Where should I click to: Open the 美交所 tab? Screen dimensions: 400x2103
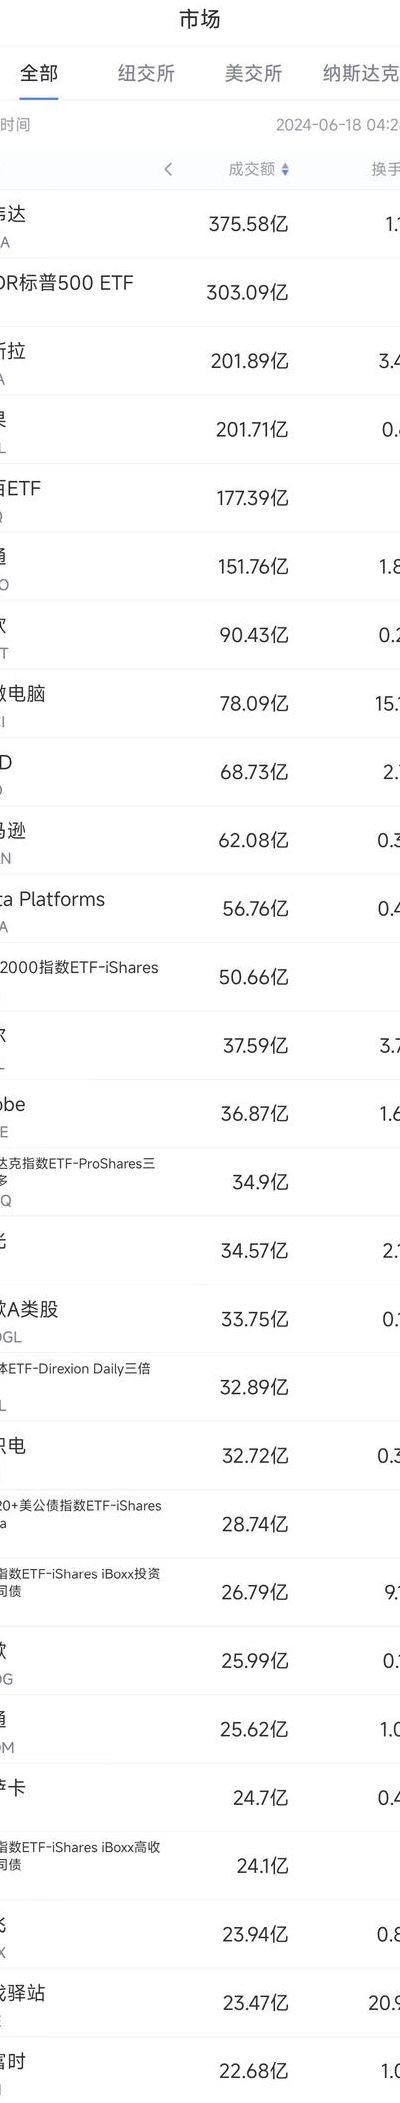coord(253,73)
